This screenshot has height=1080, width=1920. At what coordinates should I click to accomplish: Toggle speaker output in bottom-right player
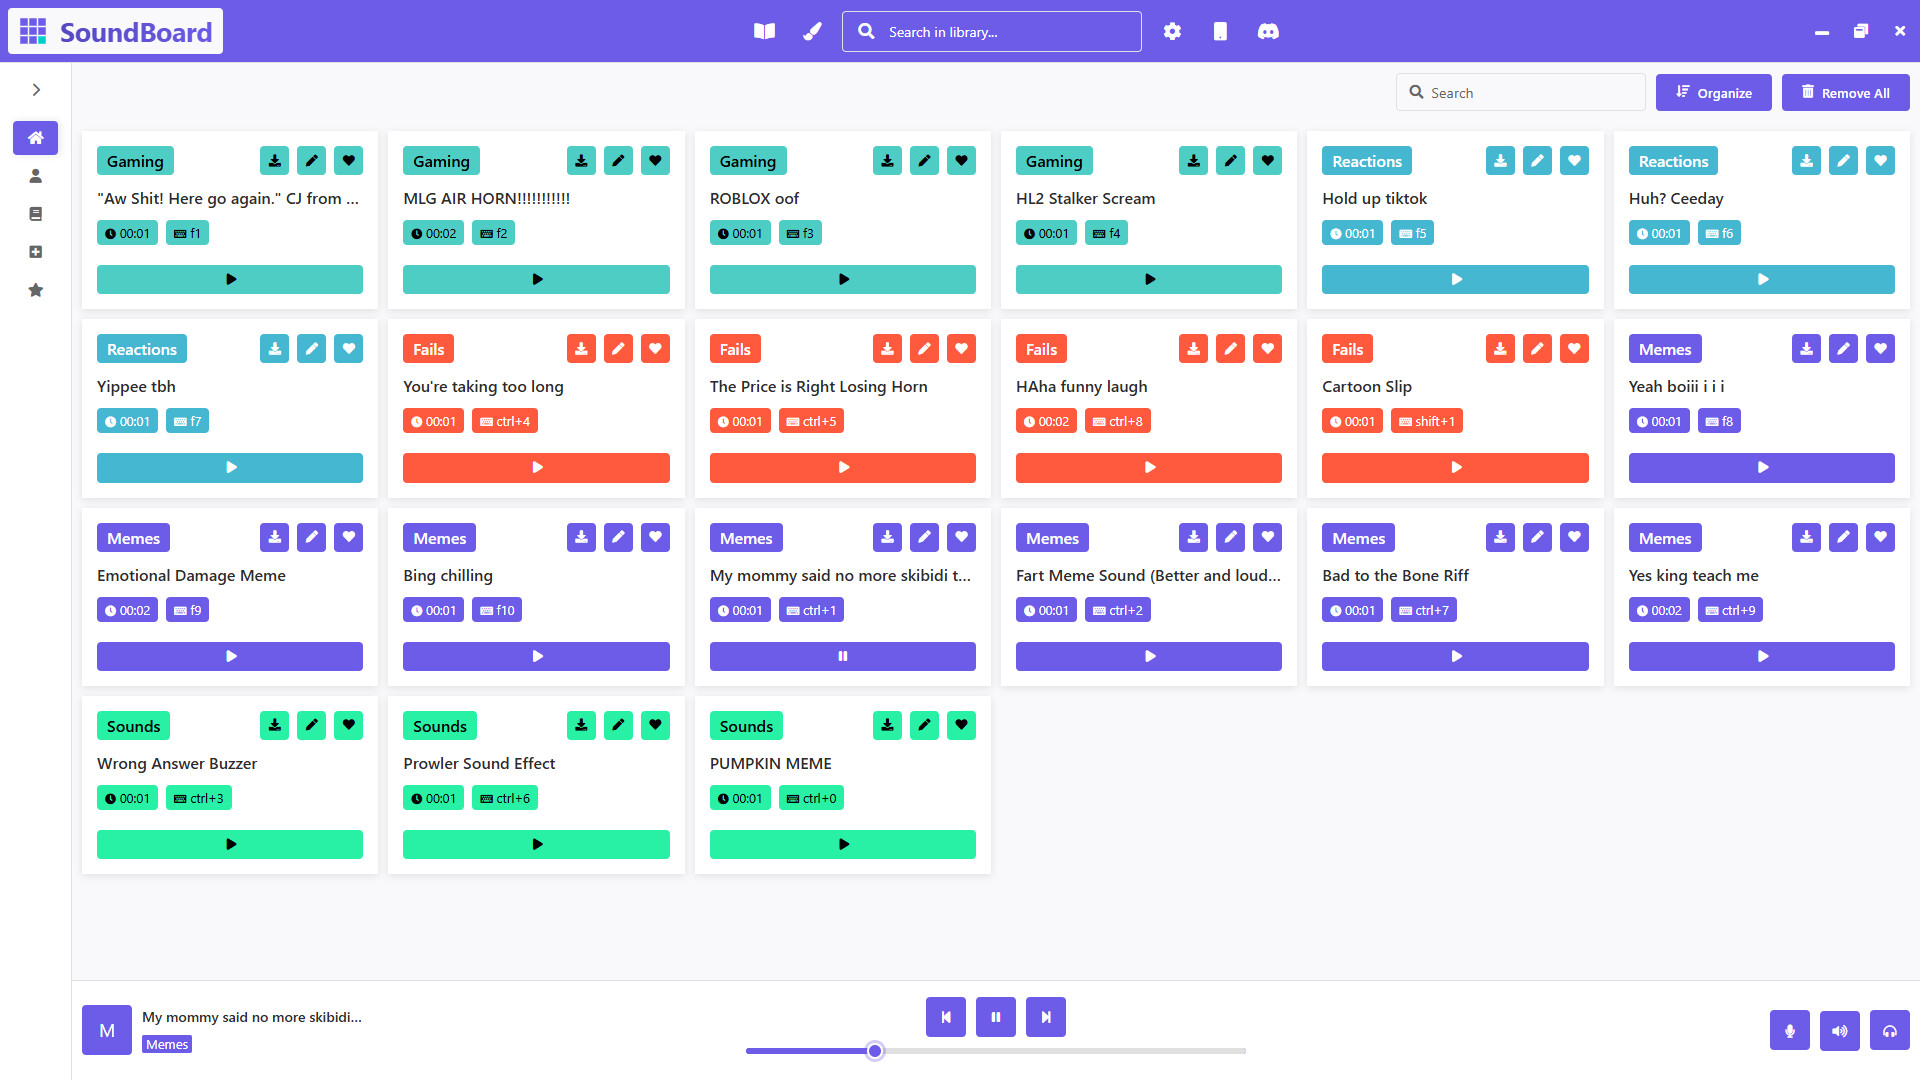click(x=1840, y=1030)
